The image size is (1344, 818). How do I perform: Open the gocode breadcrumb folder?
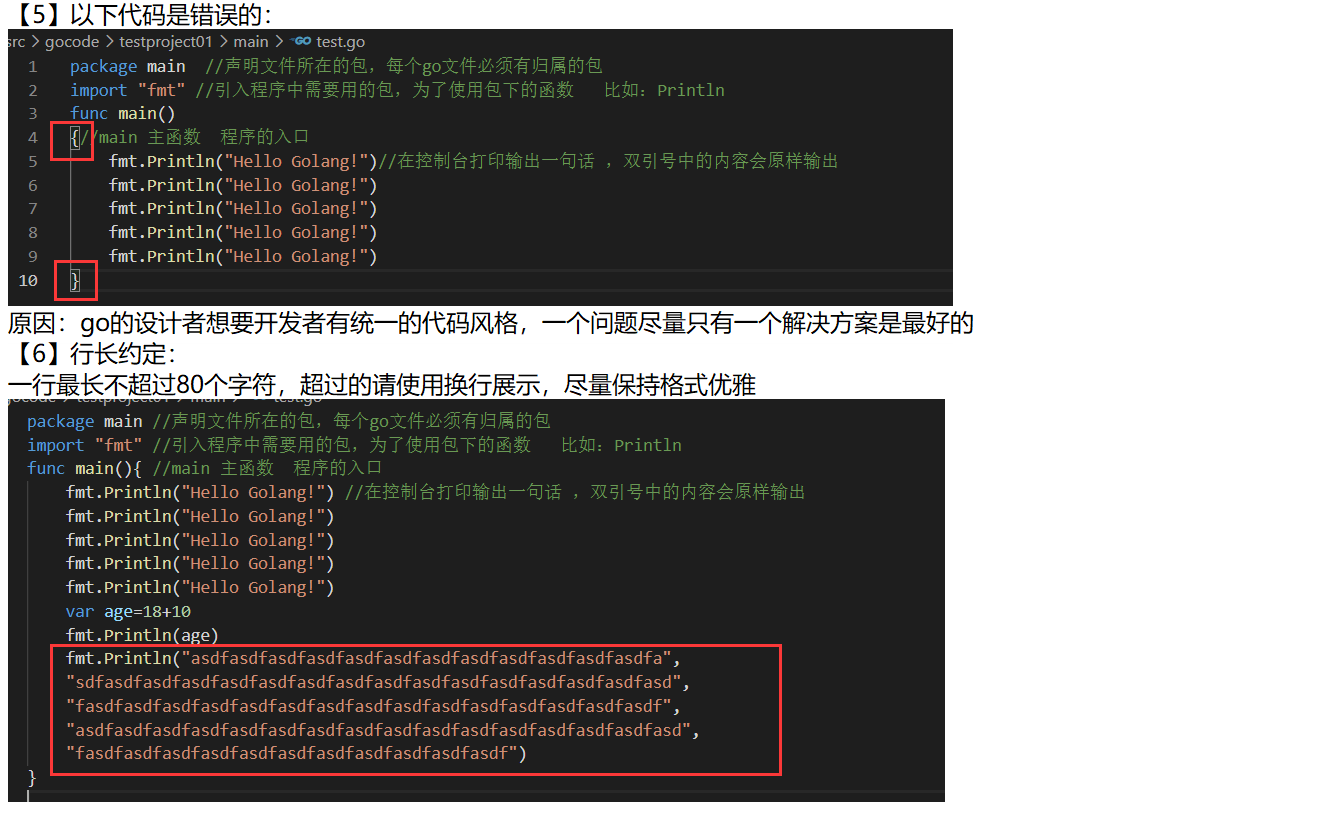click(x=72, y=42)
